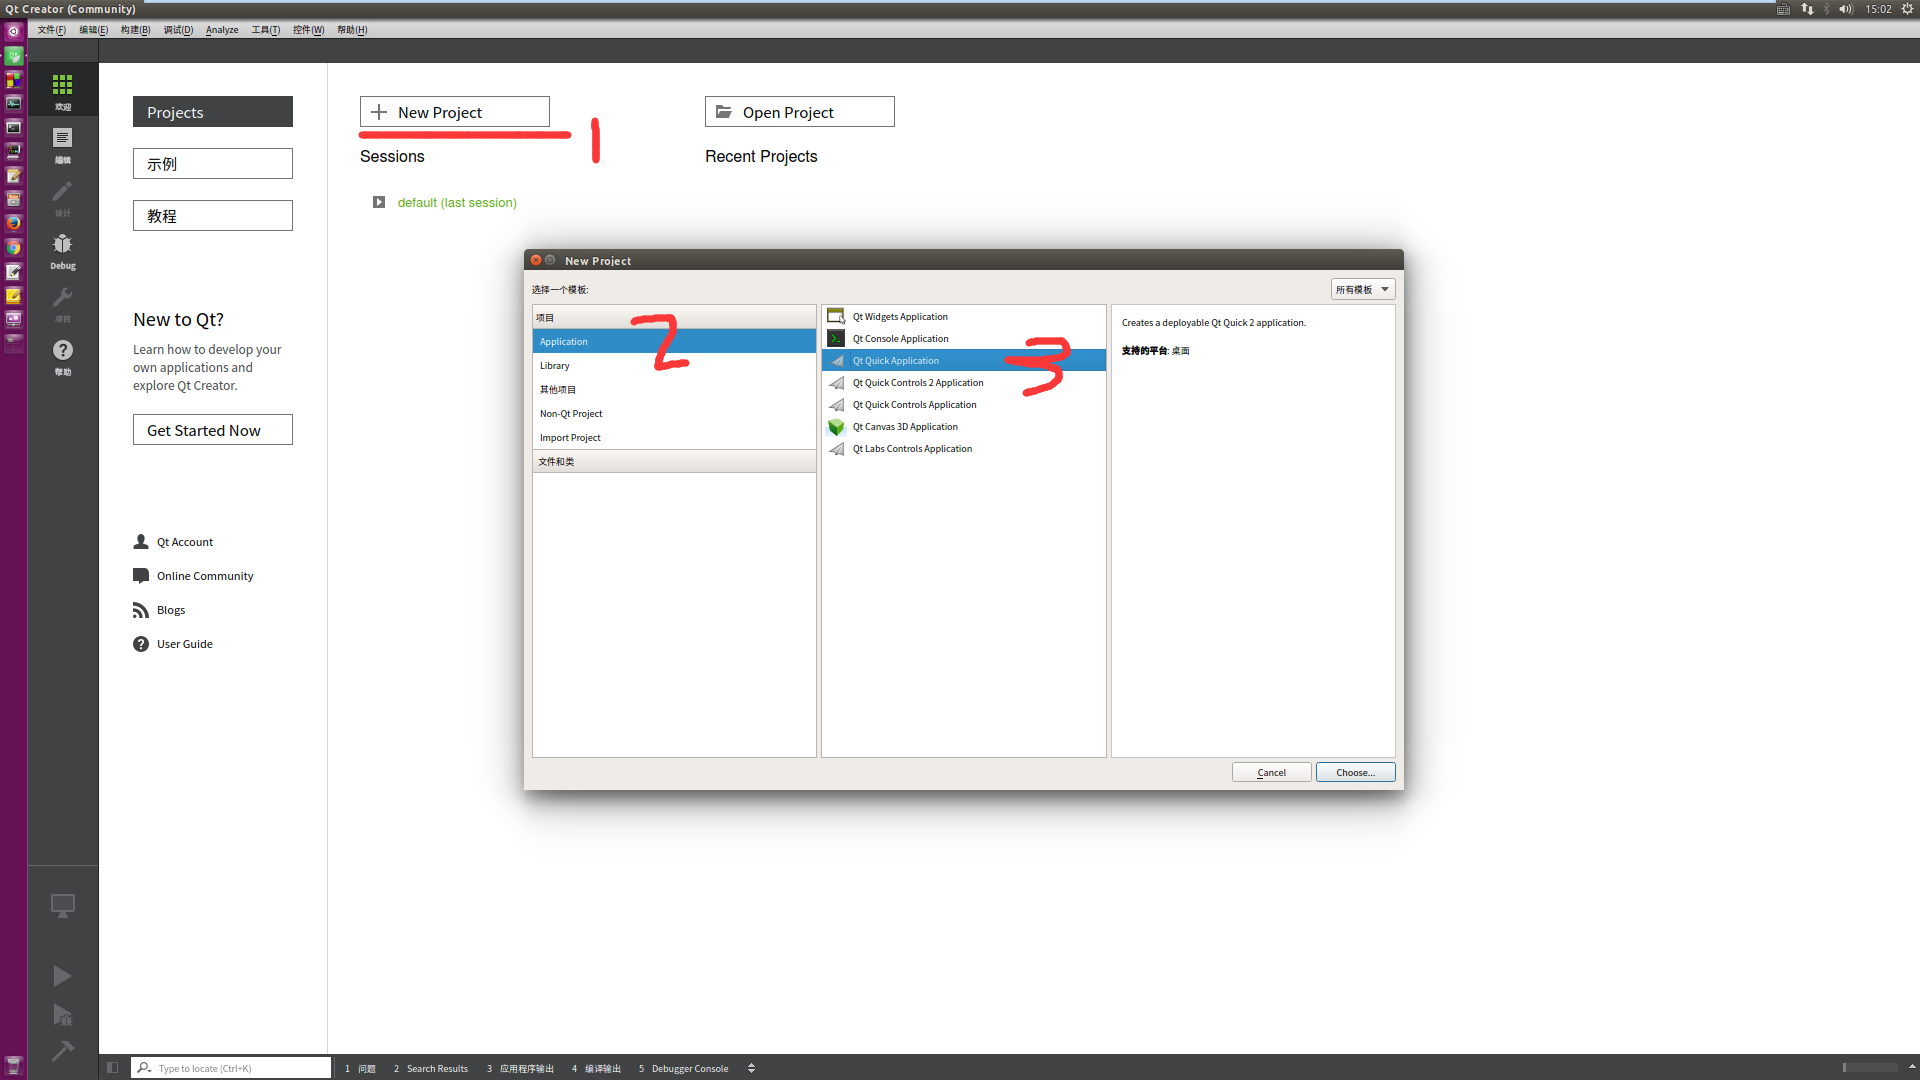Click the Blogs RSS icon
This screenshot has width=1920, height=1080.
[141, 610]
